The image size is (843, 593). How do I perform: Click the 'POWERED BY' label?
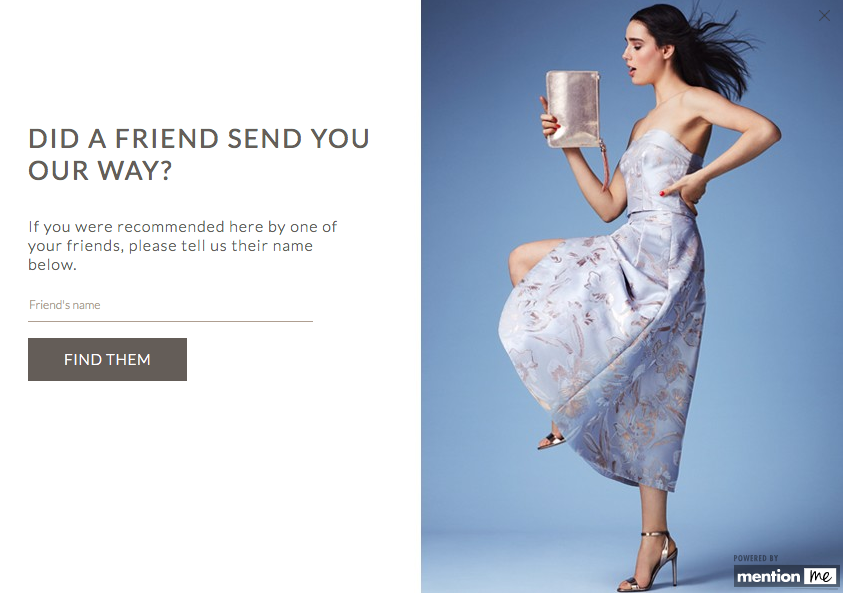pyautogui.click(x=755, y=558)
